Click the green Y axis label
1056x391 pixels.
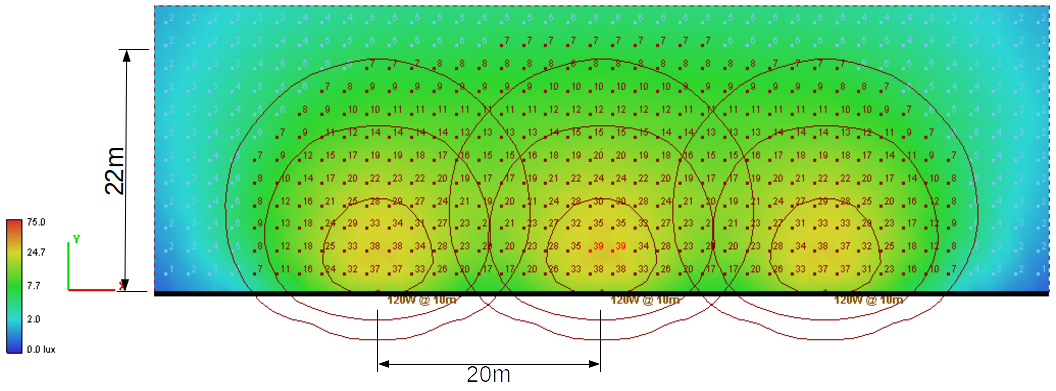pyautogui.click(x=76, y=239)
